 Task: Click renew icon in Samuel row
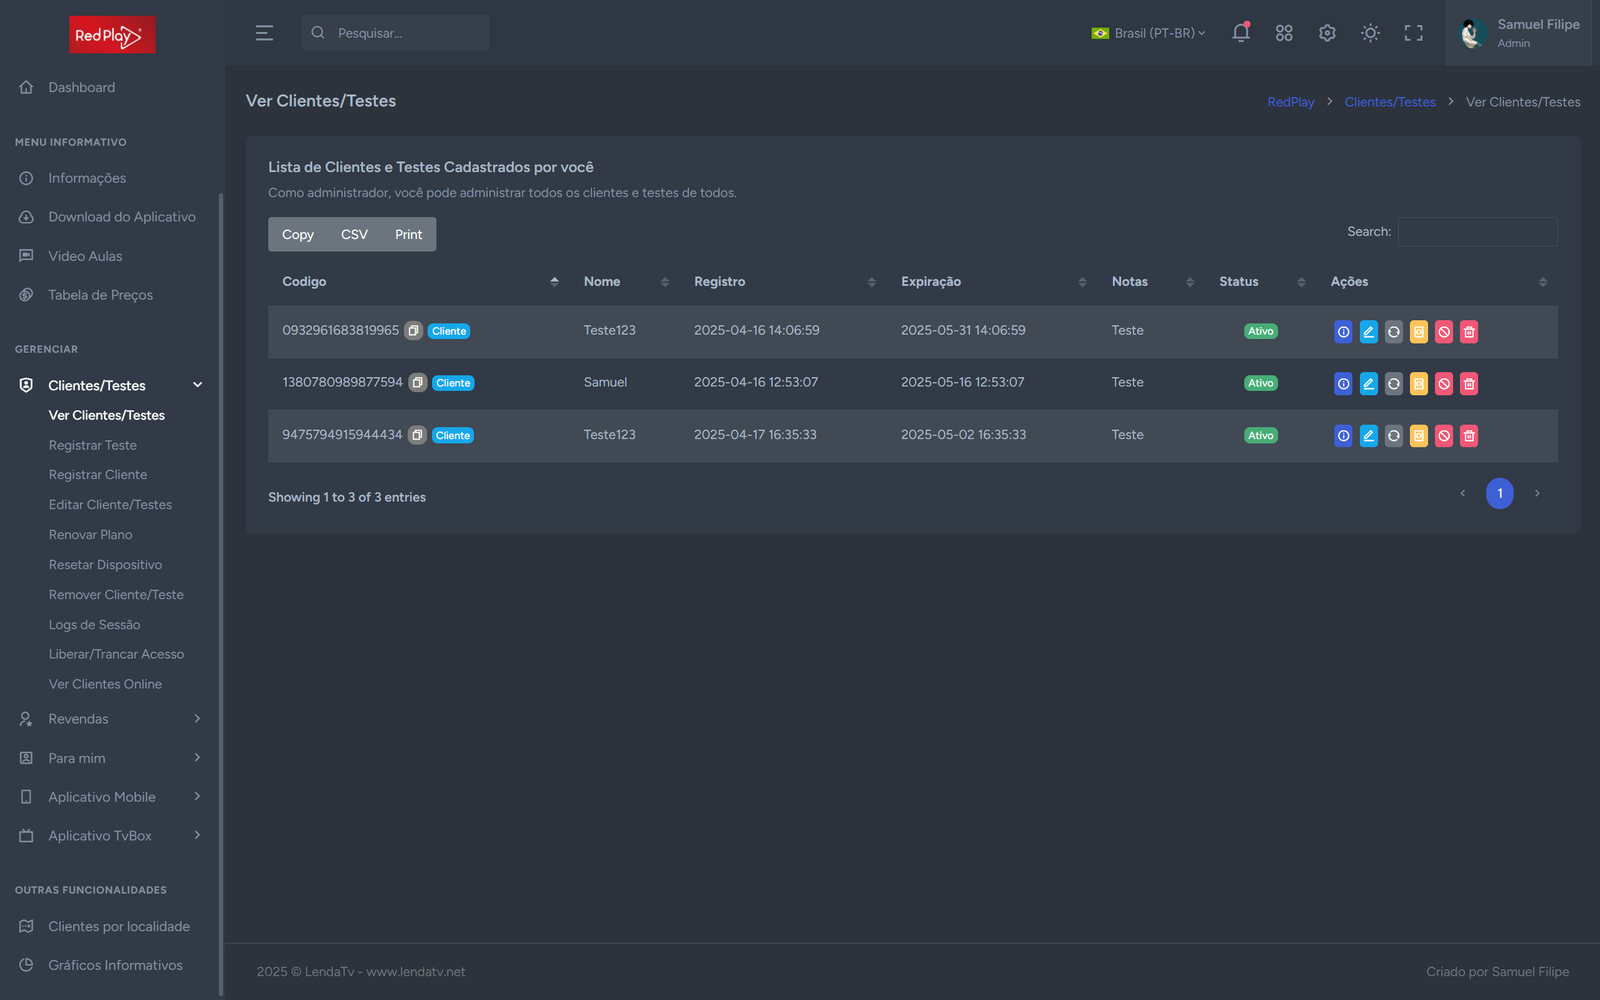click(x=1393, y=384)
